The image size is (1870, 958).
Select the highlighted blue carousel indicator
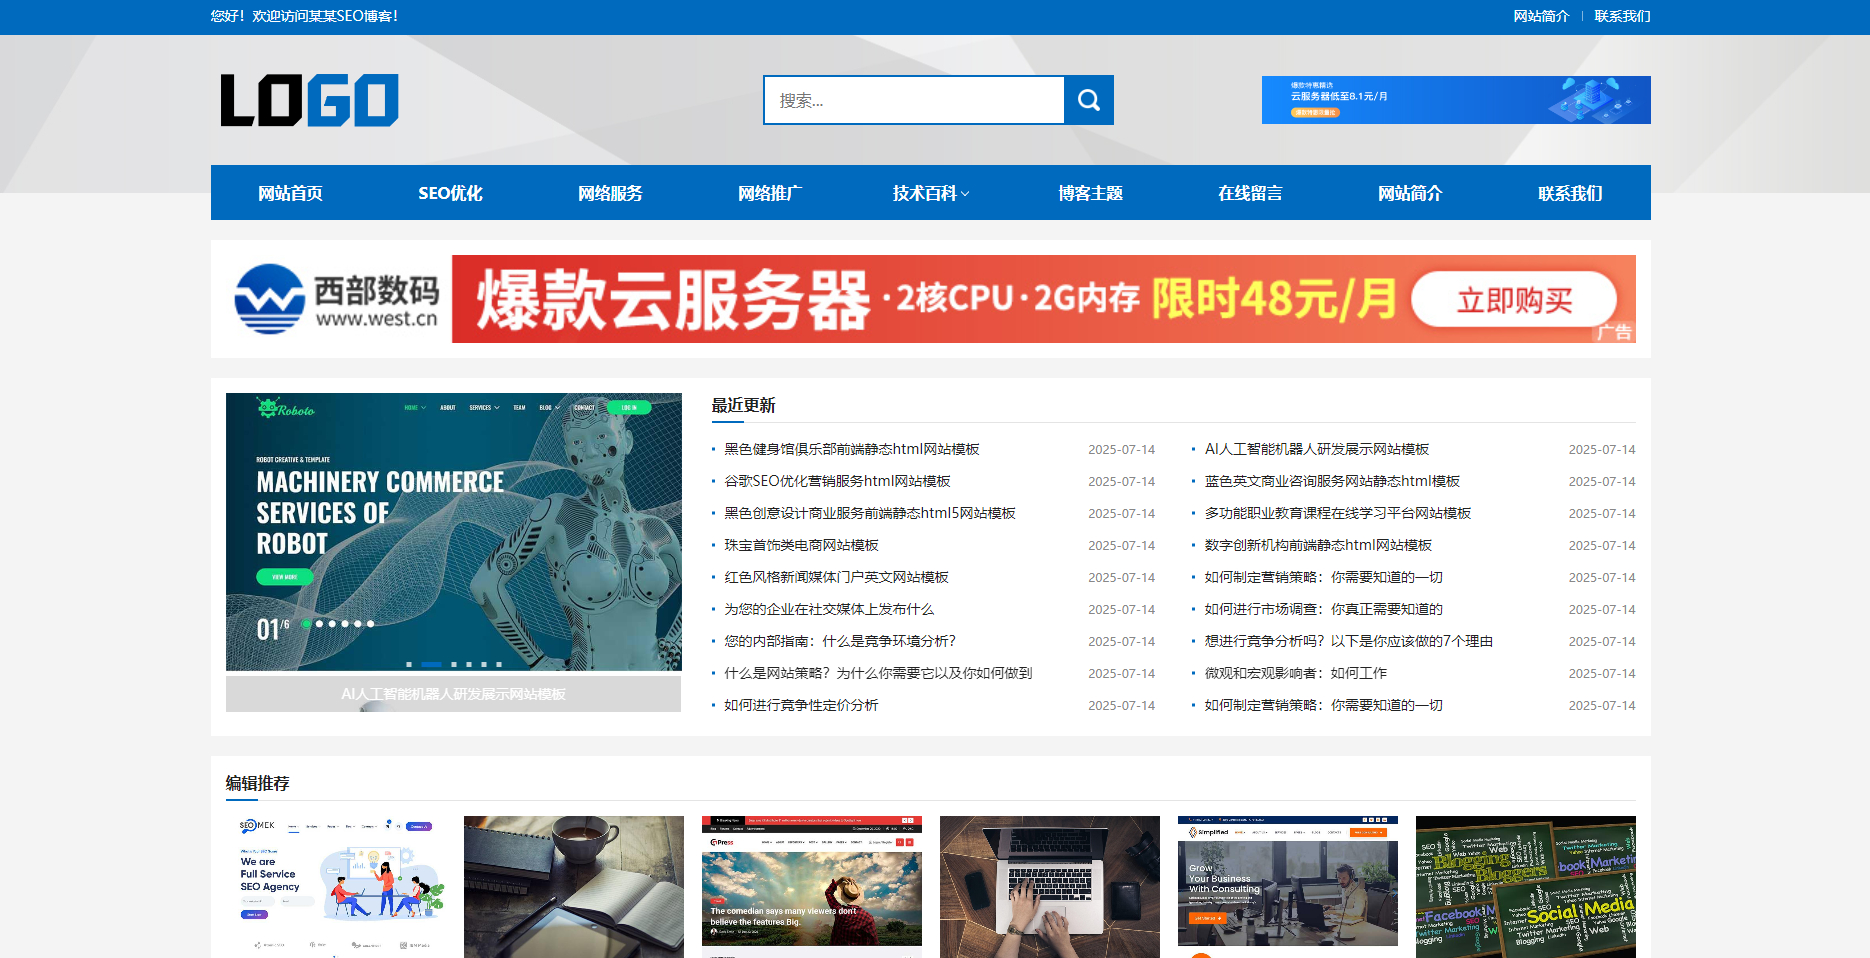click(431, 664)
